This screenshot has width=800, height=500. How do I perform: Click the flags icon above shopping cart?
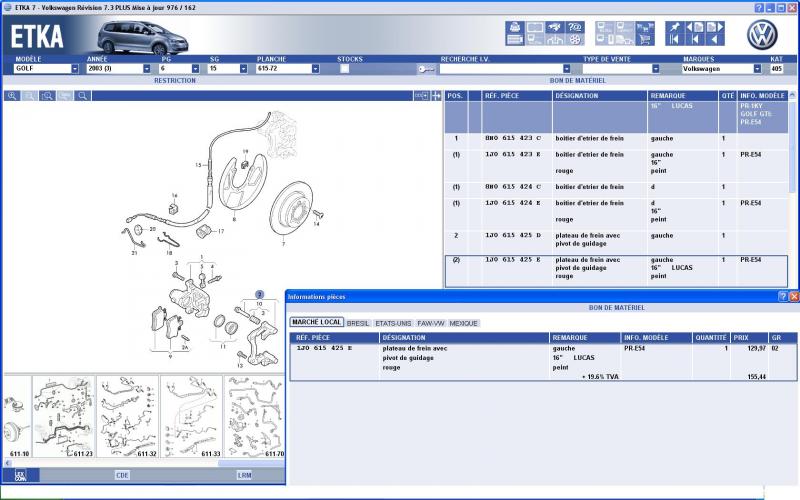(645, 27)
